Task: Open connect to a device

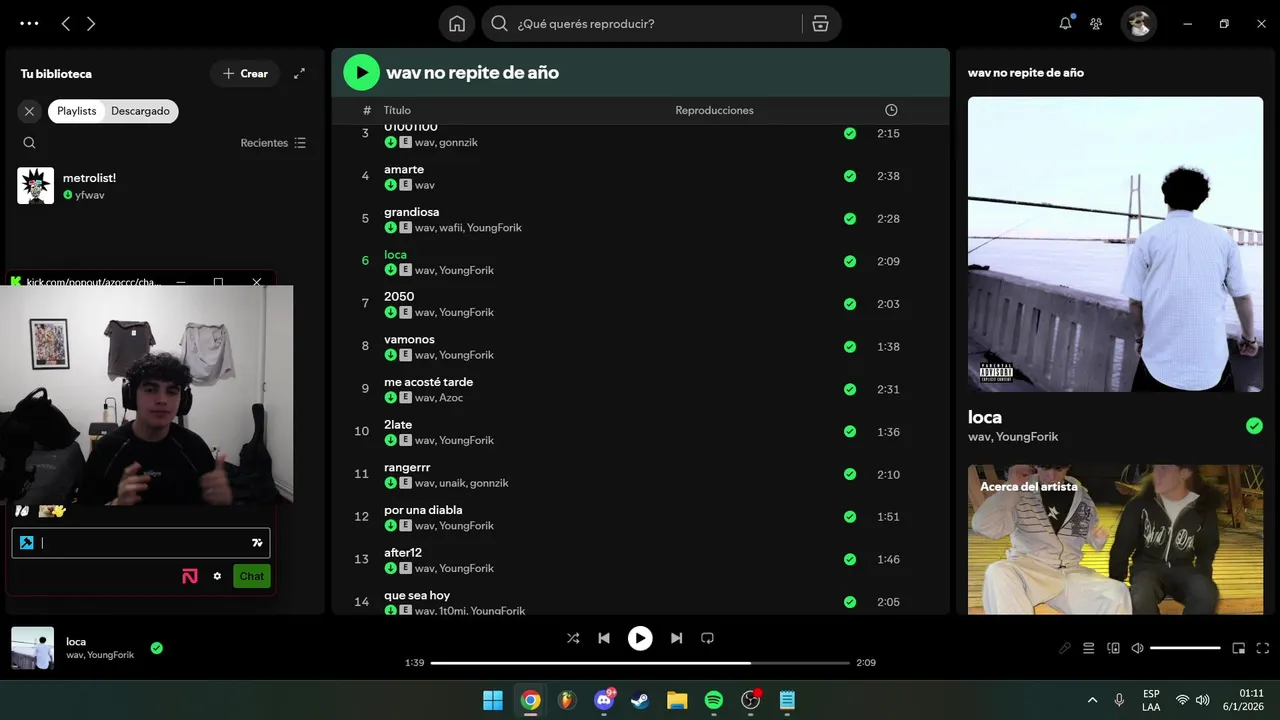Action: coord(1113,648)
